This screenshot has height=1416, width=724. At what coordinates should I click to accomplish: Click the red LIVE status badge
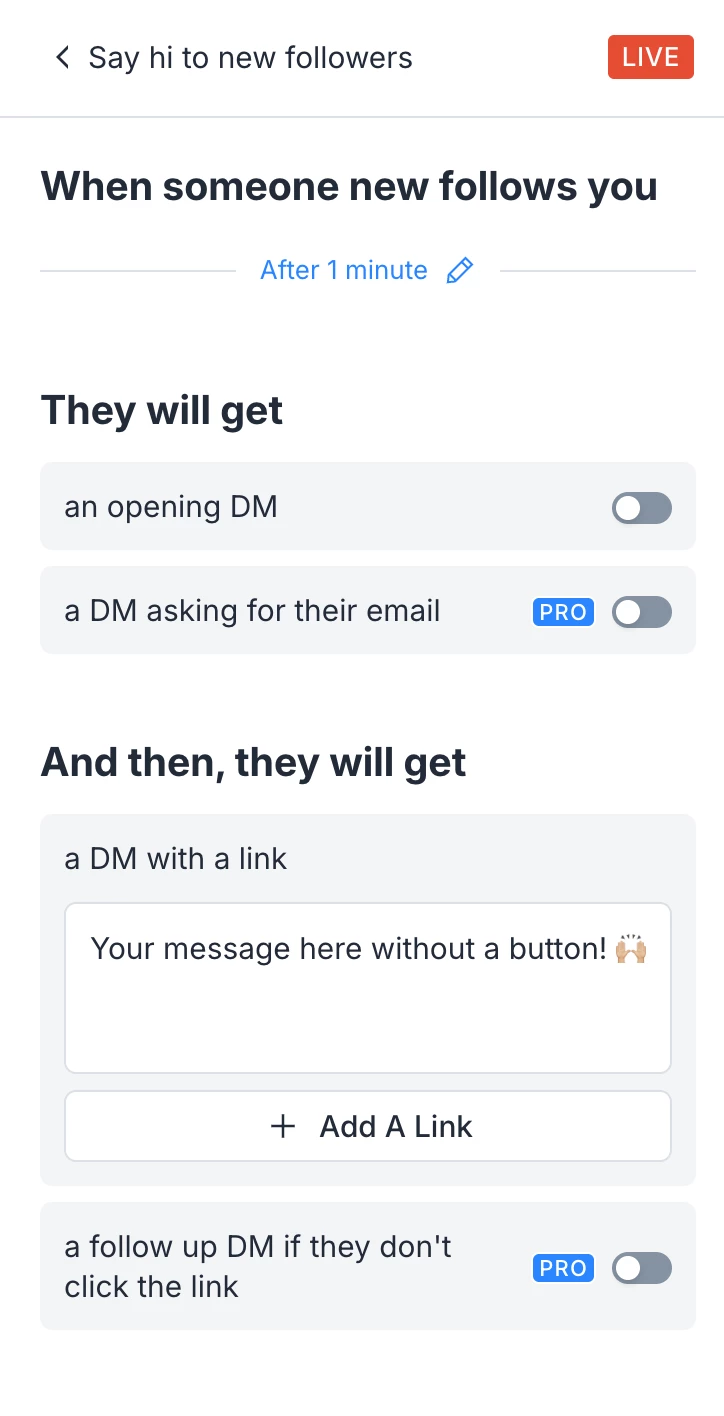tap(650, 58)
